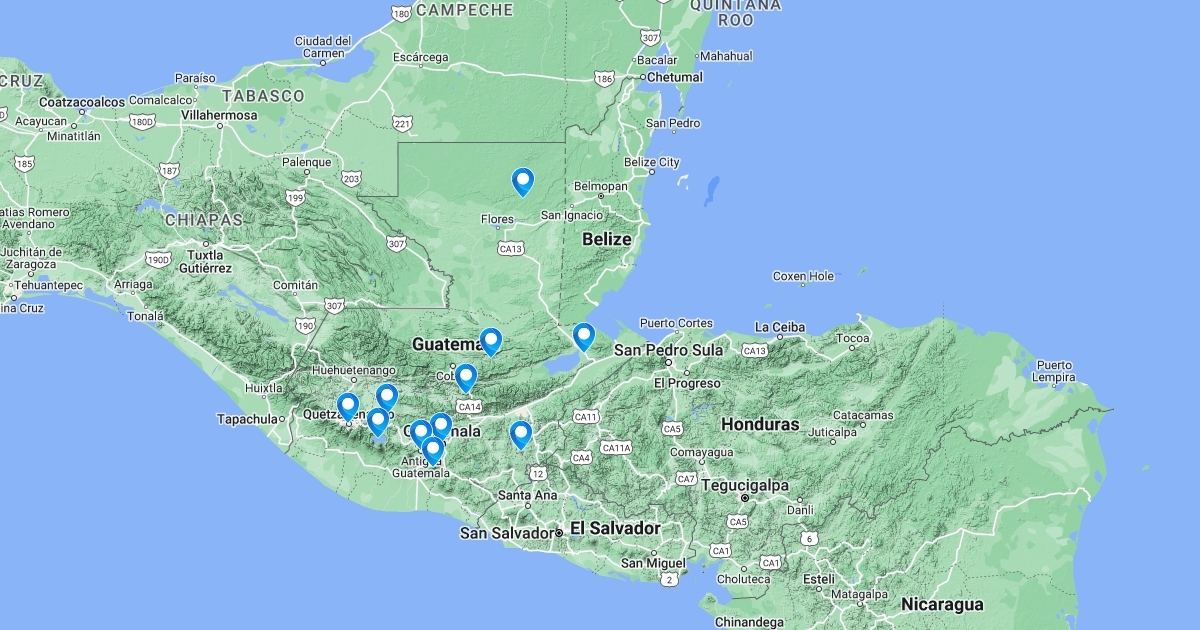1200x630 pixels.
Task: Click the route 2 highway shield
Action: [x=670, y=578]
